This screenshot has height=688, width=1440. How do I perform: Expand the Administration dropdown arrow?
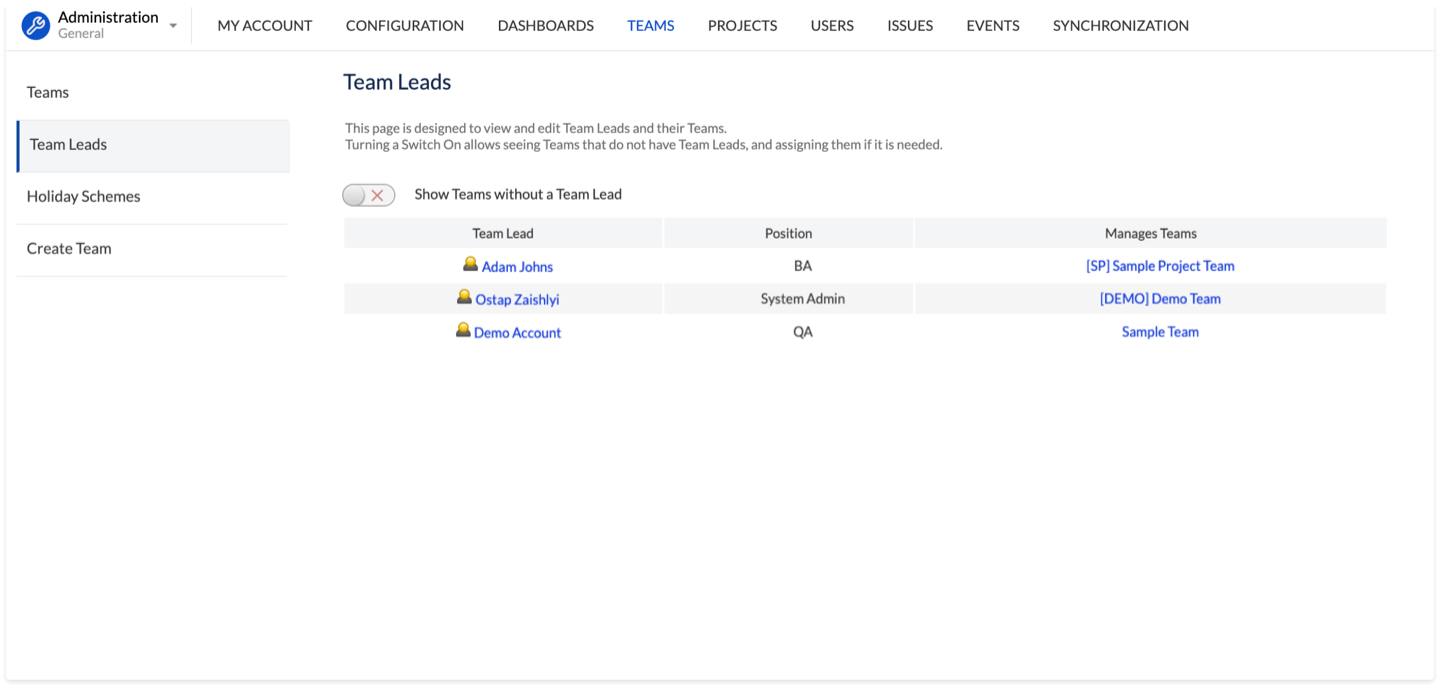(173, 26)
